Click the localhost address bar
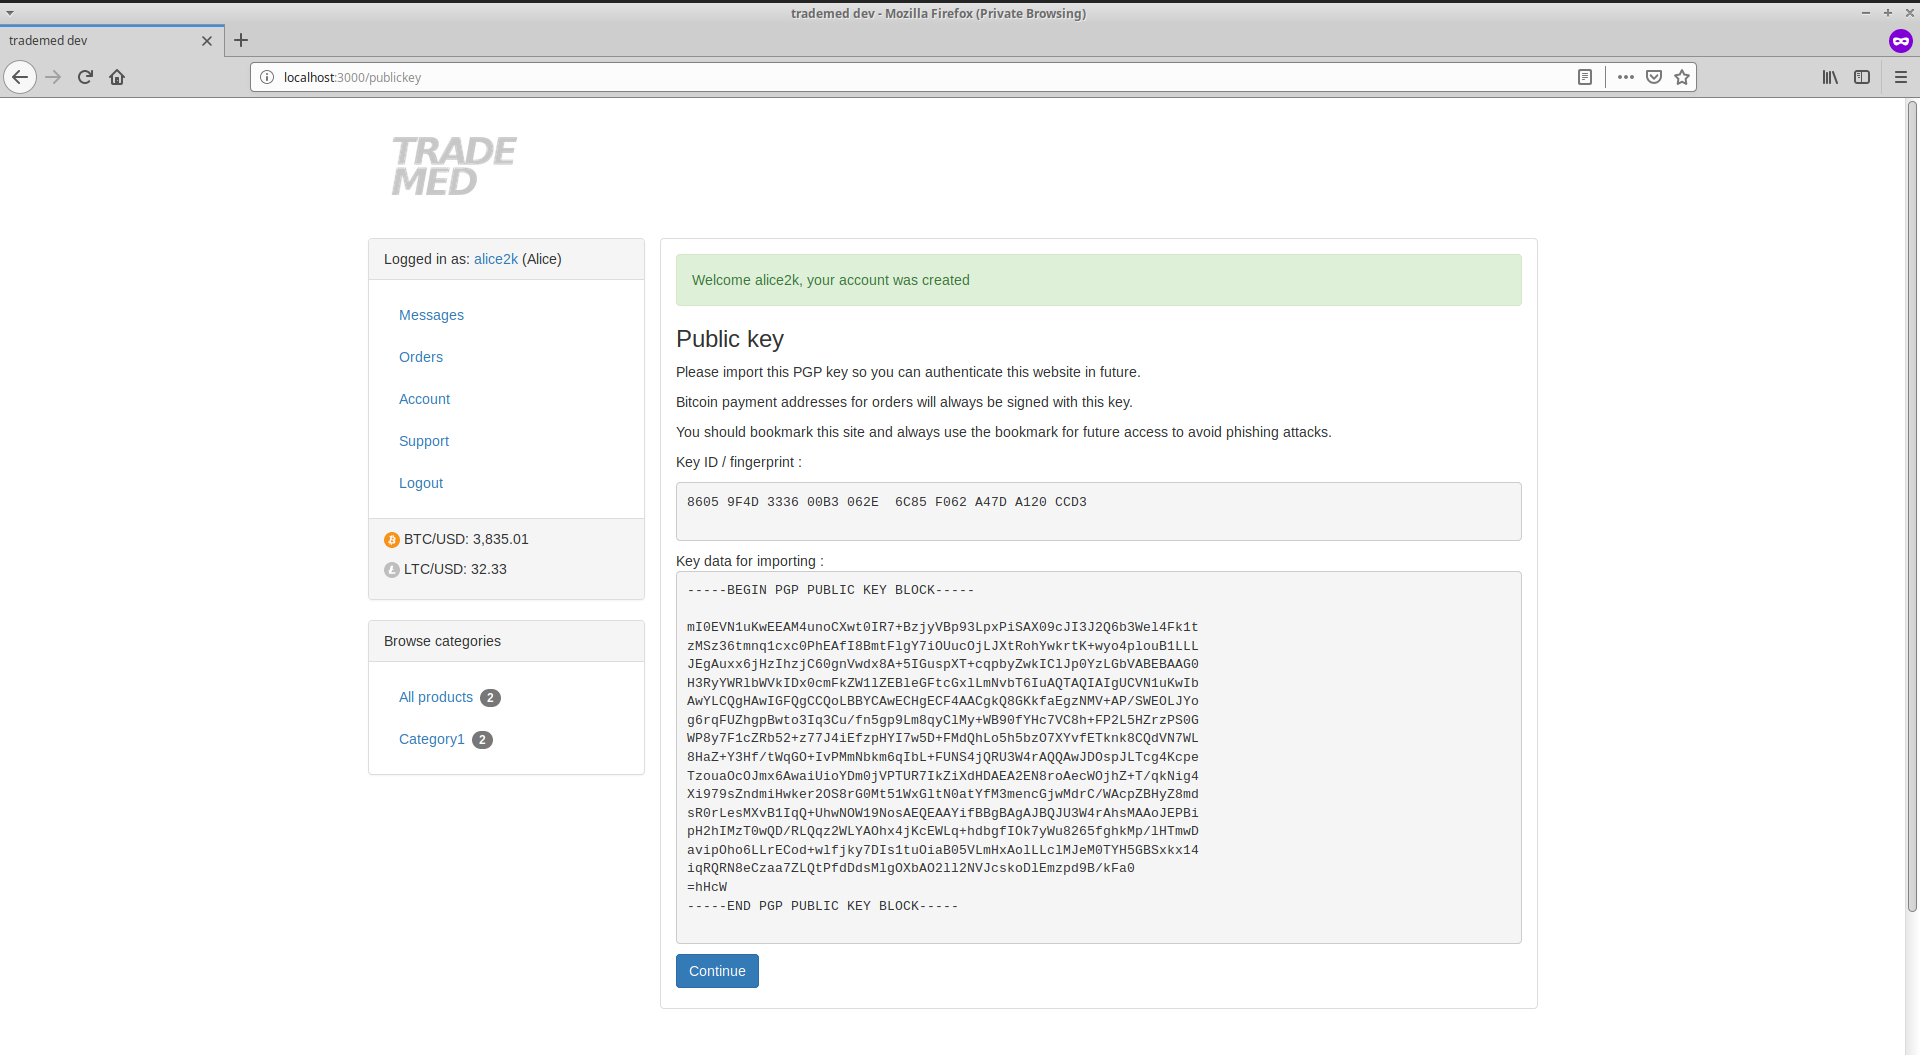This screenshot has height=1055, width=1920. pos(900,77)
